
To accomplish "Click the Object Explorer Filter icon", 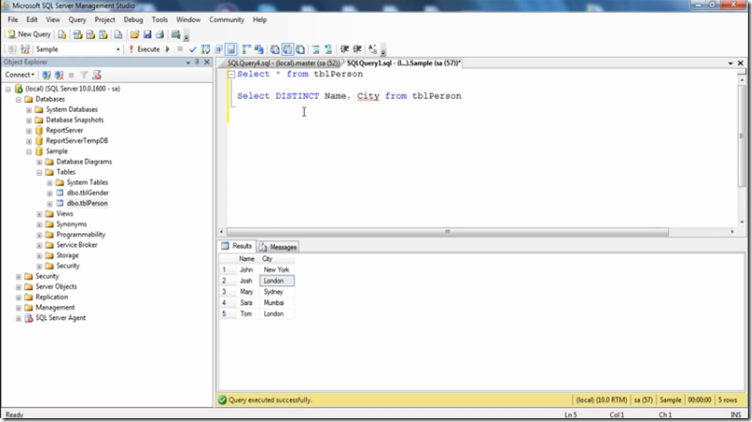I will pyautogui.click(x=84, y=75).
